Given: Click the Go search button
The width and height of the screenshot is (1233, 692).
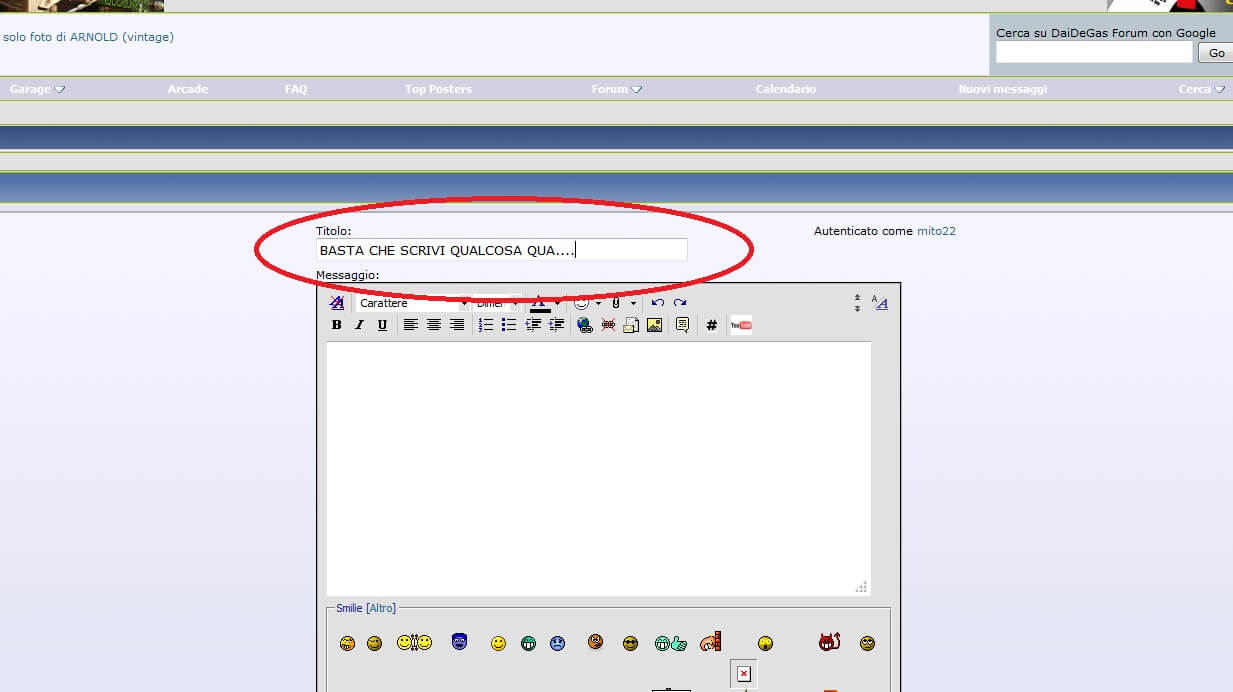Looking at the screenshot, I should coord(1216,53).
